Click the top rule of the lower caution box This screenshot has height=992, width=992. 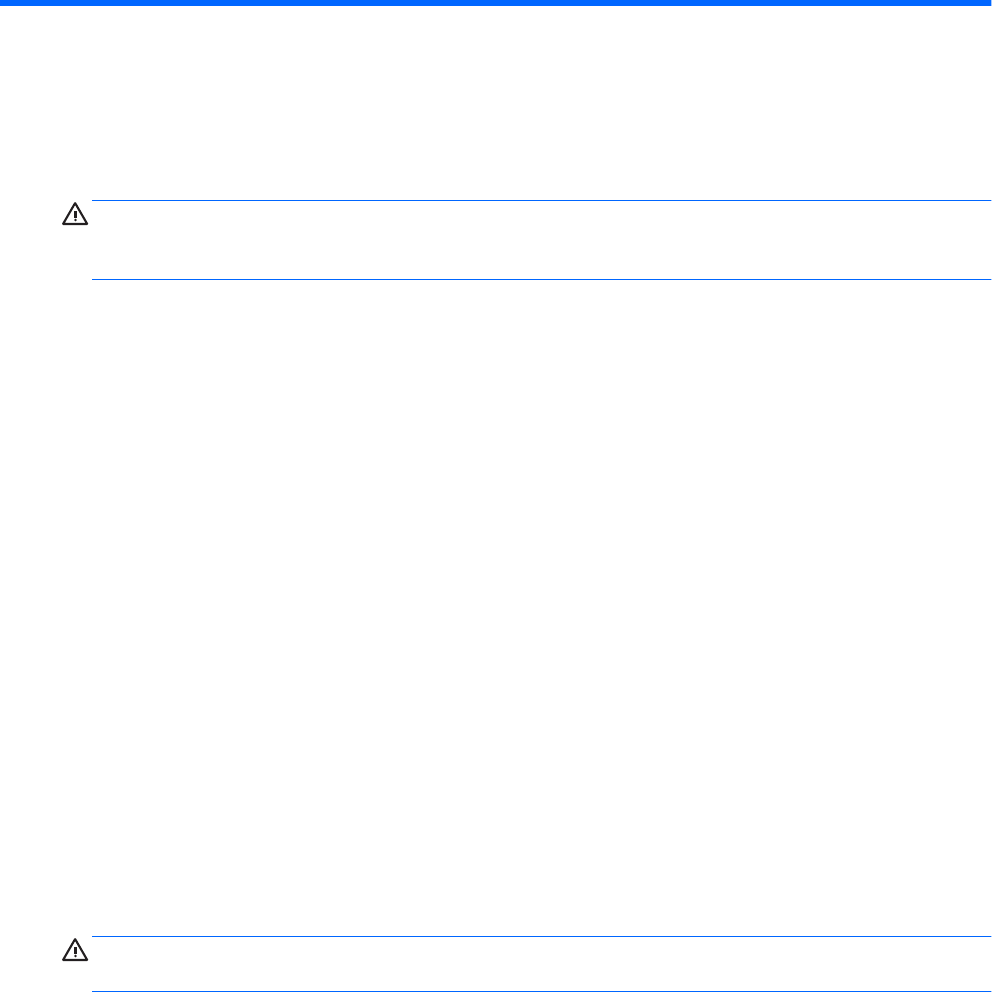tap(534, 937)
